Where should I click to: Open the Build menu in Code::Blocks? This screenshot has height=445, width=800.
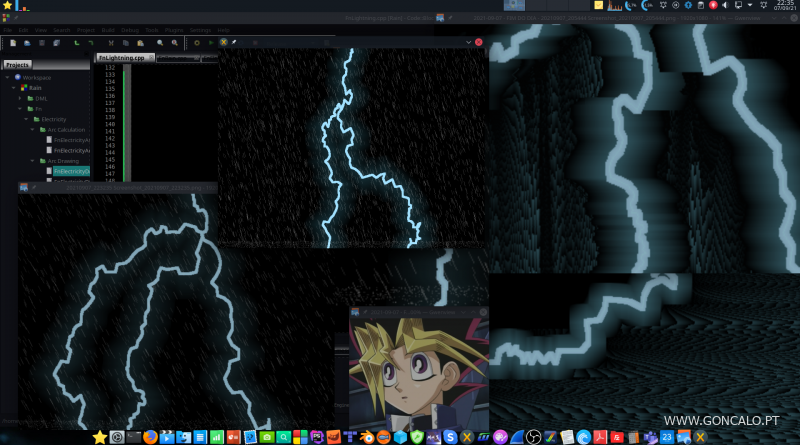(106, 30)
